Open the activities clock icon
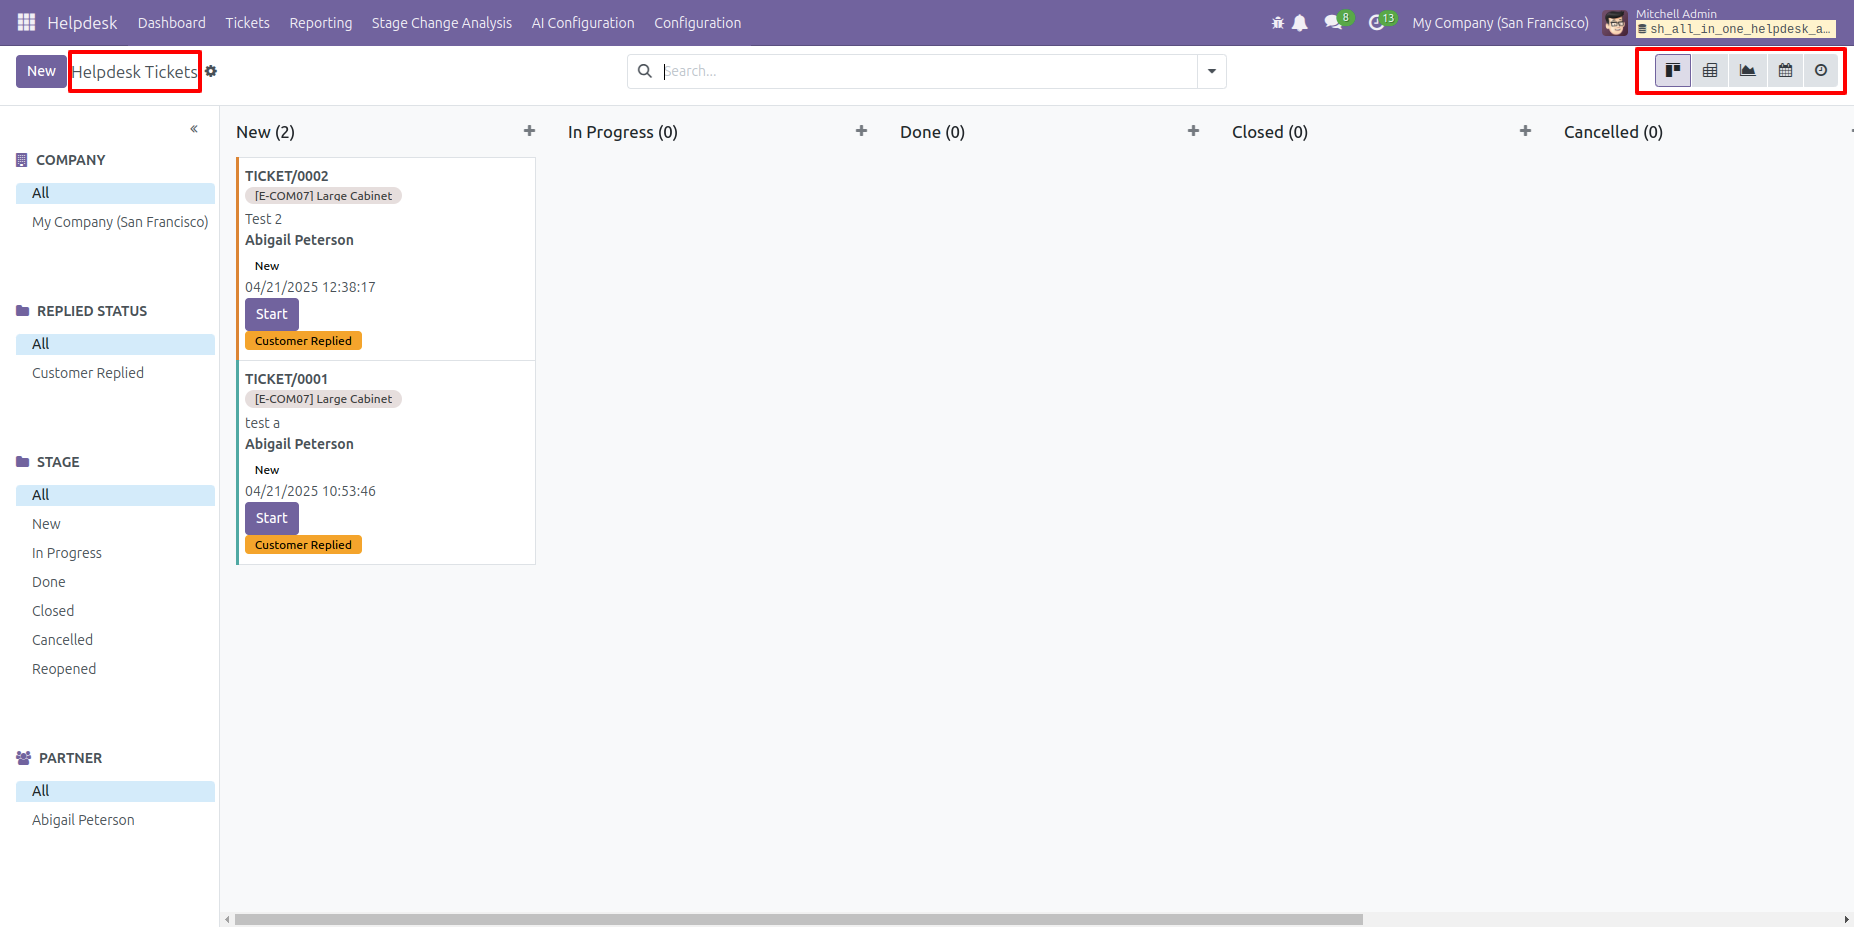Viewport: 1854px width, 927px height. pos(1377,22)
